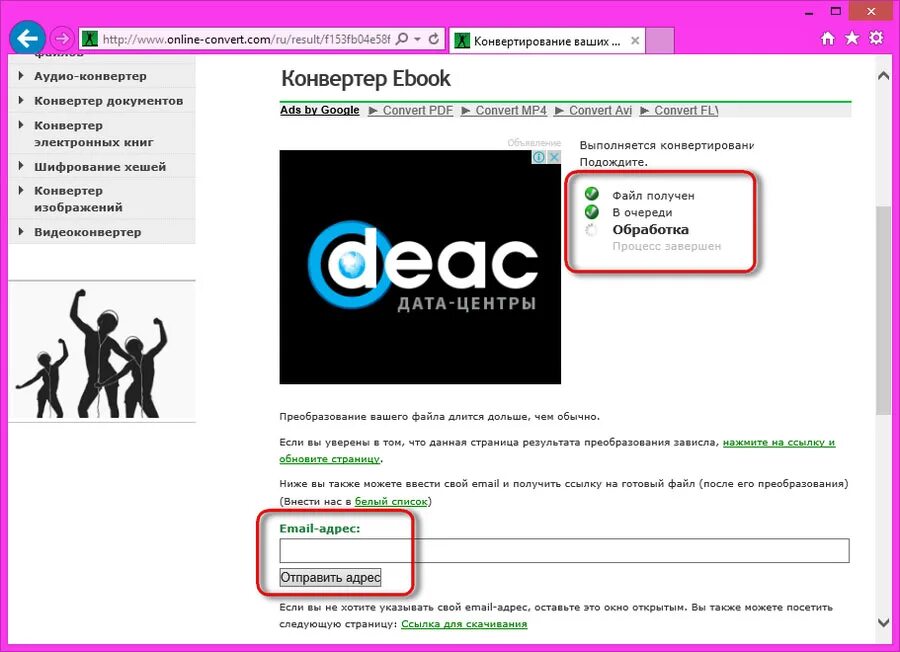Click the search magnifier in address bar
Viewport: 900px width, 652px height.
click(402, 39)
